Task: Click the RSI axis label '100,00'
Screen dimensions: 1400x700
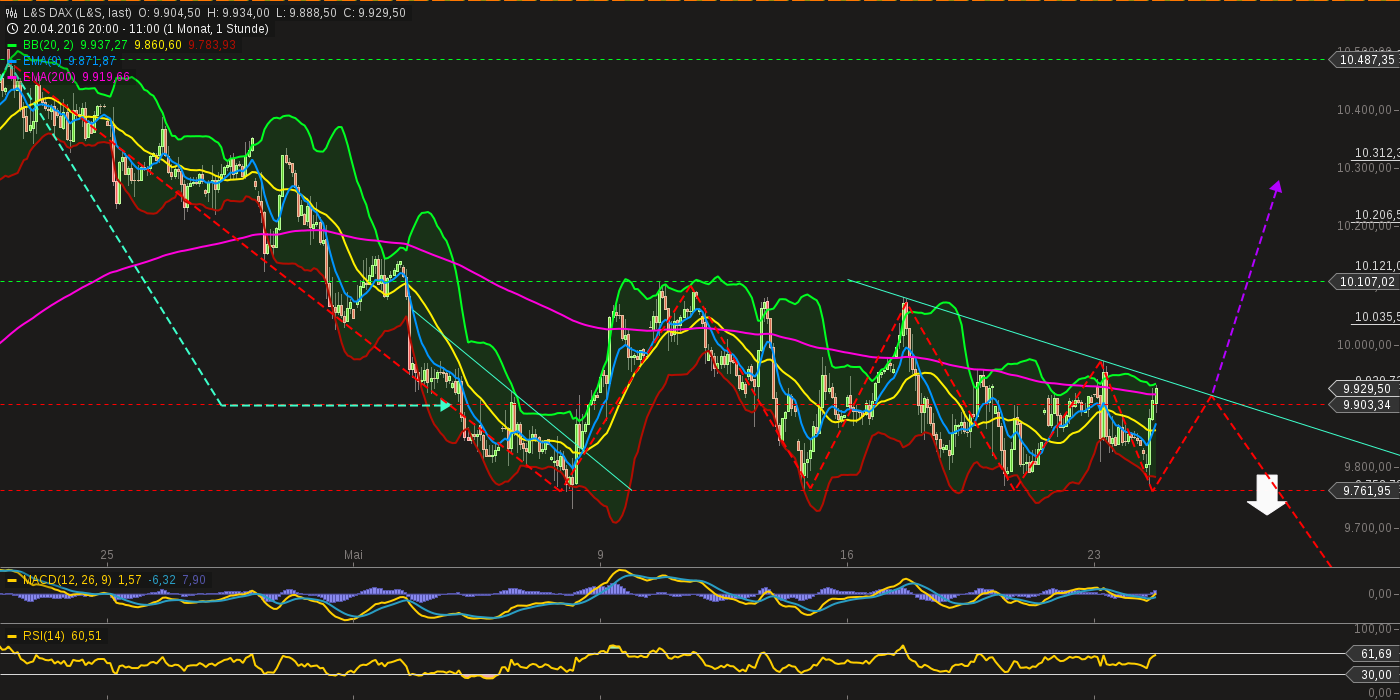Action: (x=1373, y=629)
